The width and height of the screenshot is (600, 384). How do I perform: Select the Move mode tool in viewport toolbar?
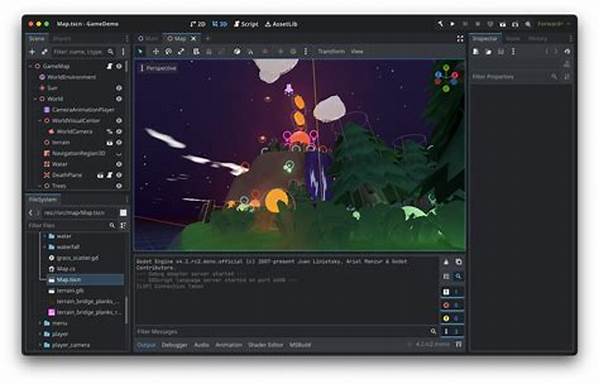[x=156, y=51]
